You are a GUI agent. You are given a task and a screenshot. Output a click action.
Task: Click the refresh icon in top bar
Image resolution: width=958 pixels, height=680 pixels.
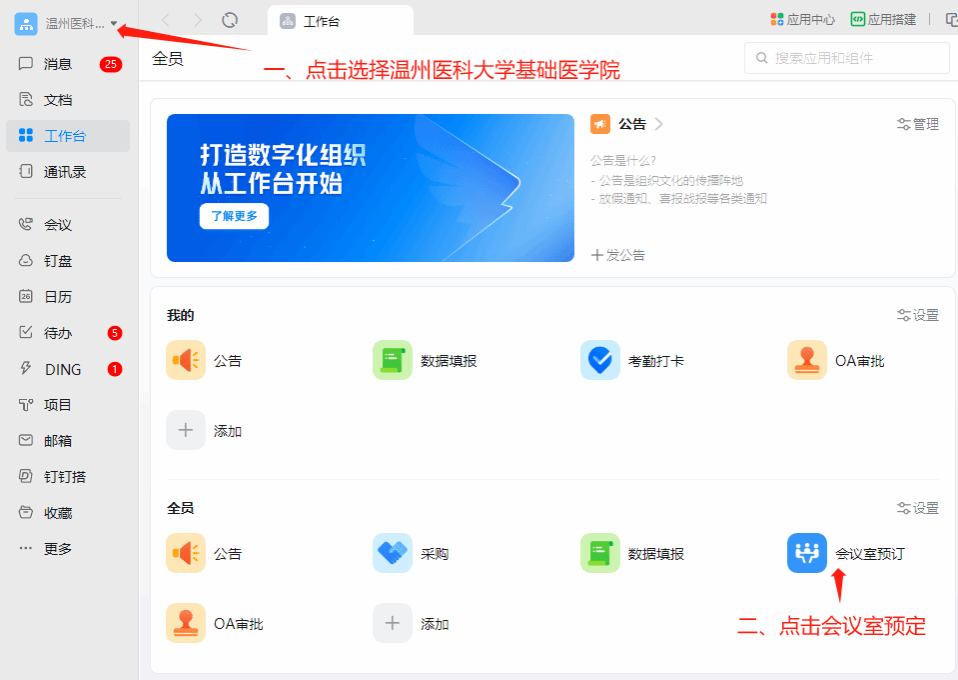(x=230, y=19)
